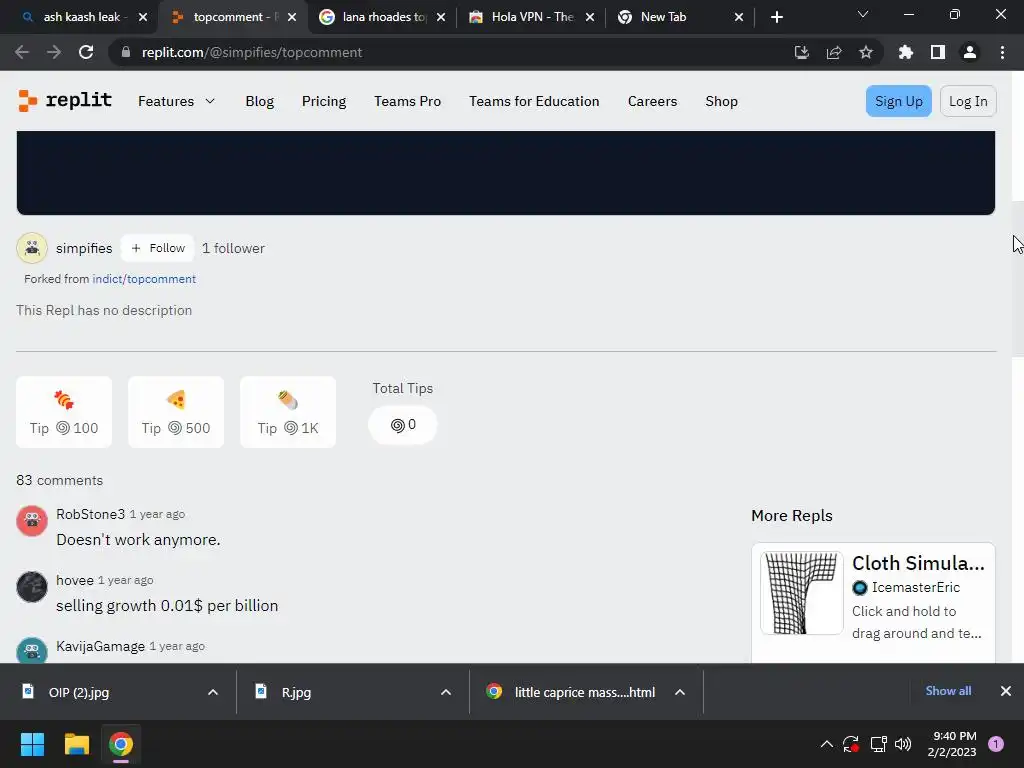
Task: Expand the Features dropdown menu
Action: 176,101
